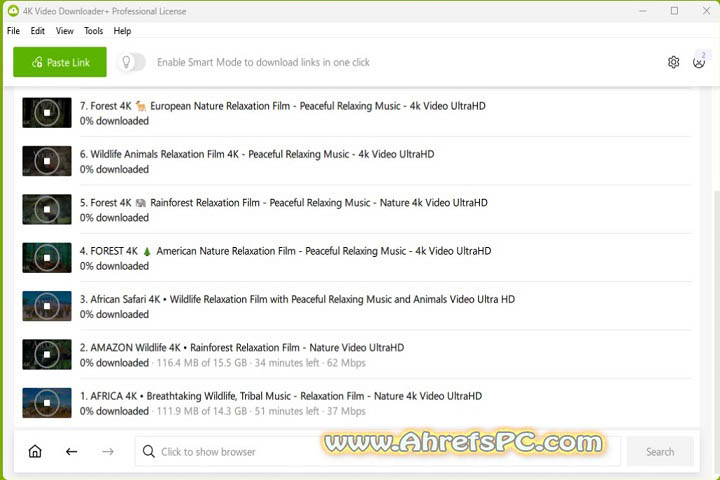Go to browser home icon
This screenshot has width=720, height=480.
[x=35, y=452]
